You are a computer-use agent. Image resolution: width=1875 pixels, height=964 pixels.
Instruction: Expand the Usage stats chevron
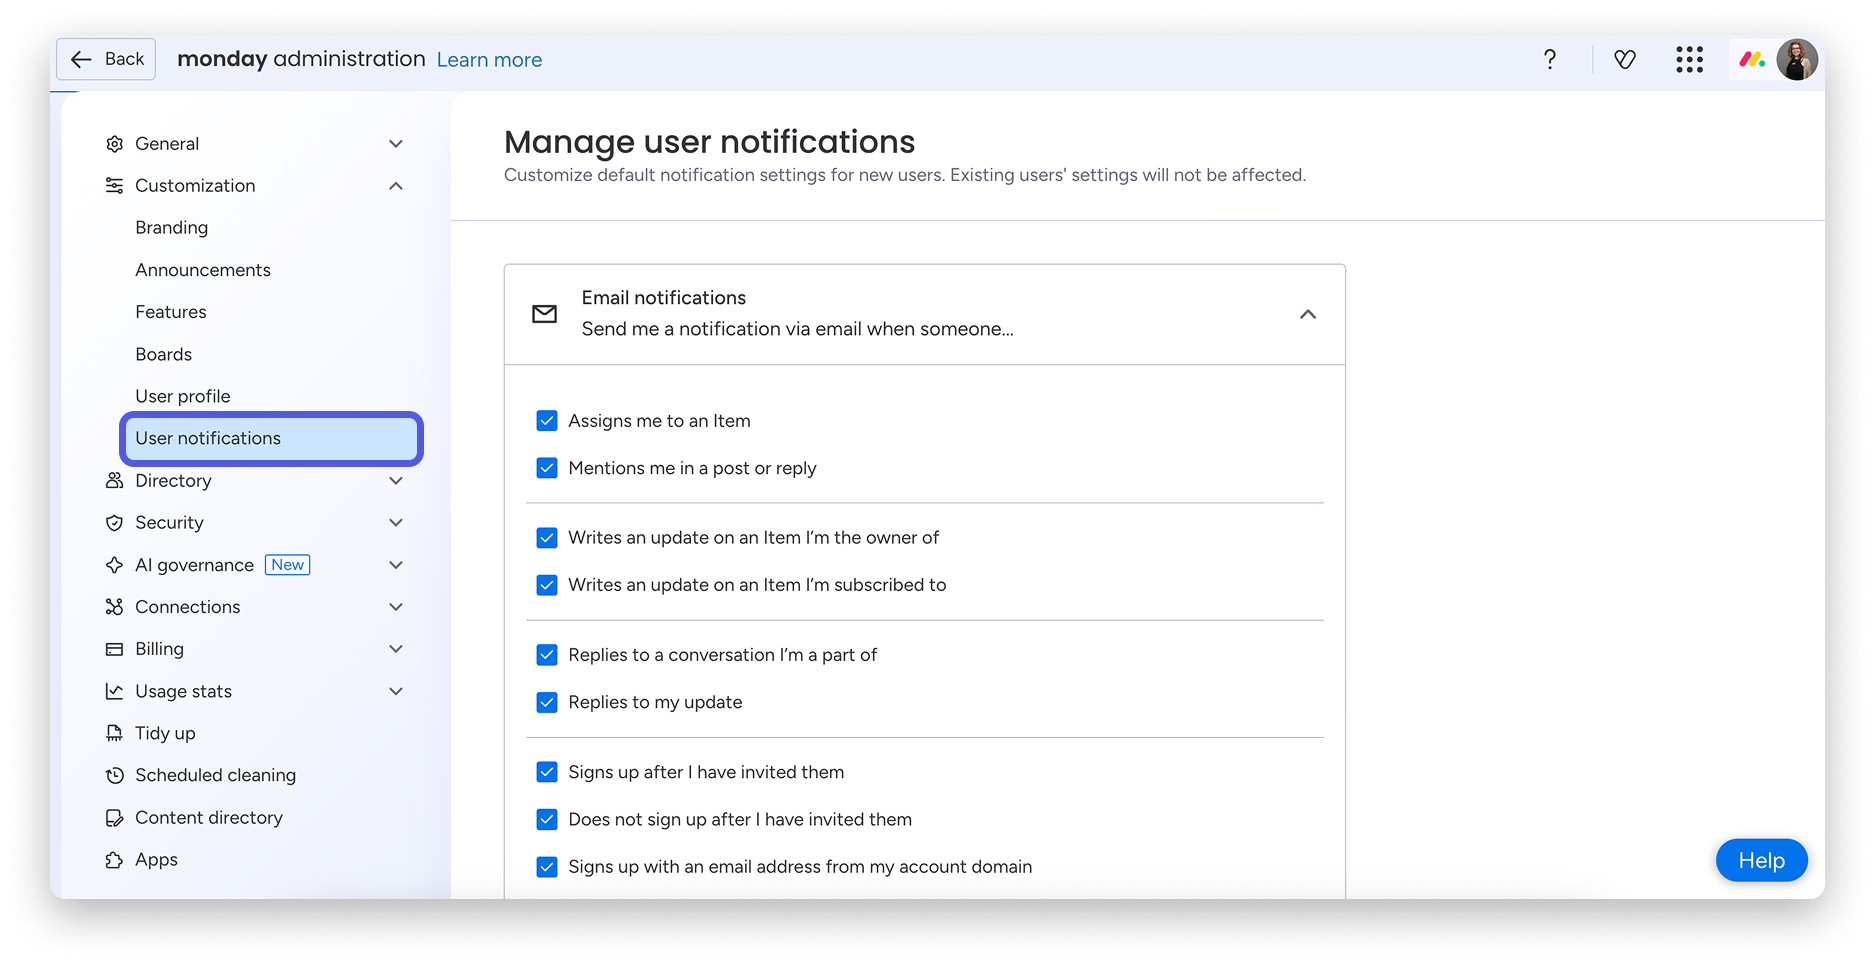click(396, 691)
